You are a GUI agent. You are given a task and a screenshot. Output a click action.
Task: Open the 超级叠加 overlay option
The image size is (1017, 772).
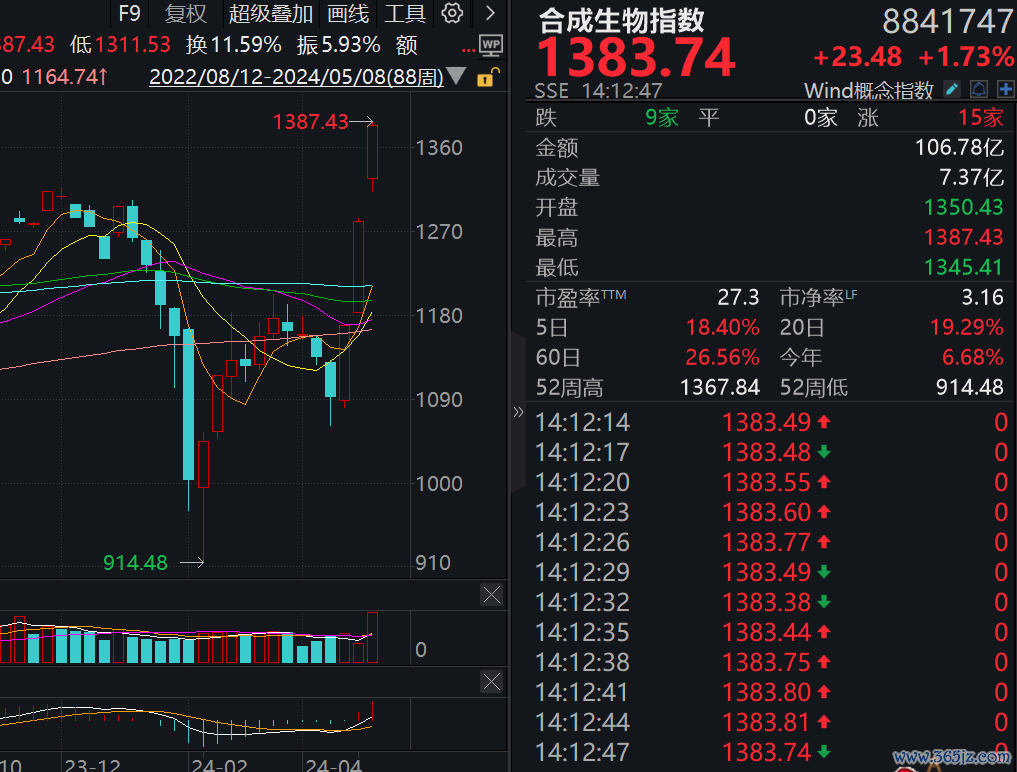coord(270,13)
